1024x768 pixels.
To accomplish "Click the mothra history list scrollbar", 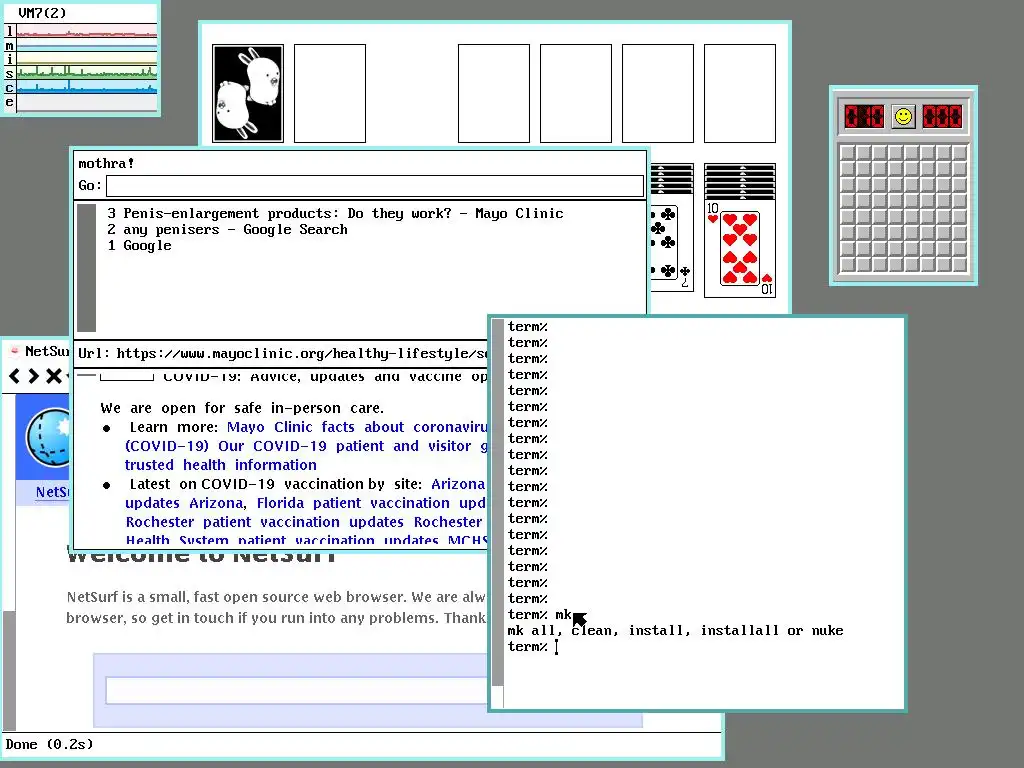I will (x=86, y=268).
